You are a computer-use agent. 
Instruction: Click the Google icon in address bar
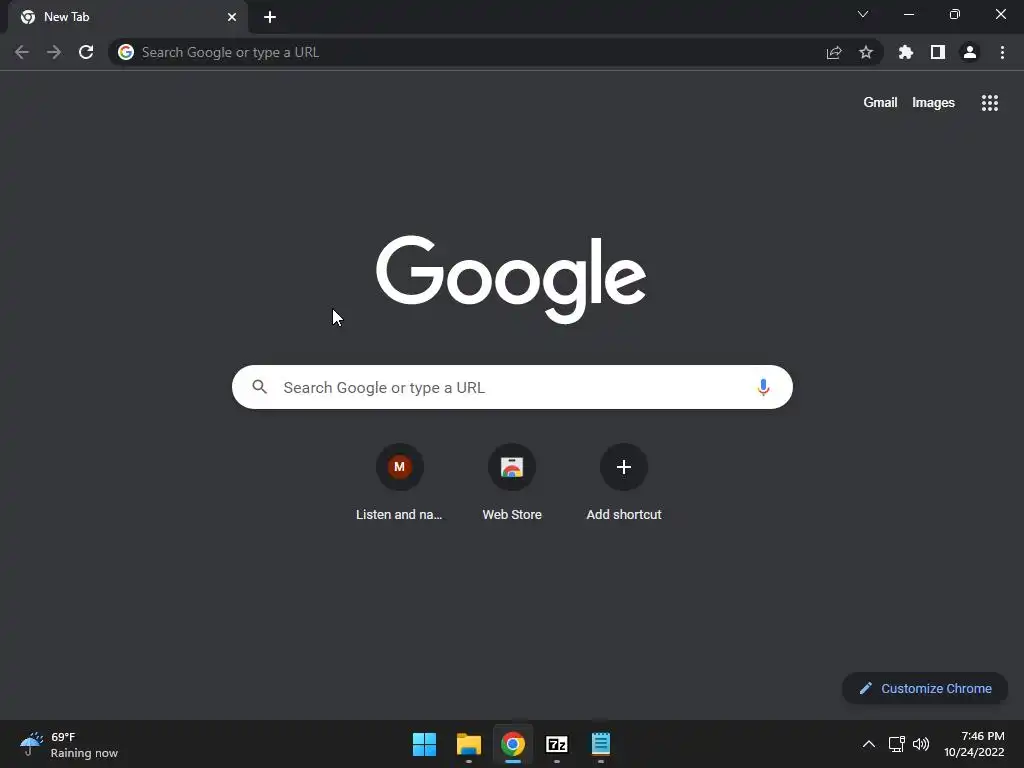(126, 52)
